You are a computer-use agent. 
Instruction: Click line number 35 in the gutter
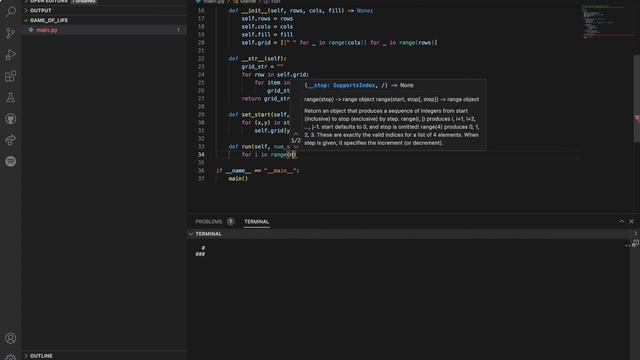(x=201, y=163)
